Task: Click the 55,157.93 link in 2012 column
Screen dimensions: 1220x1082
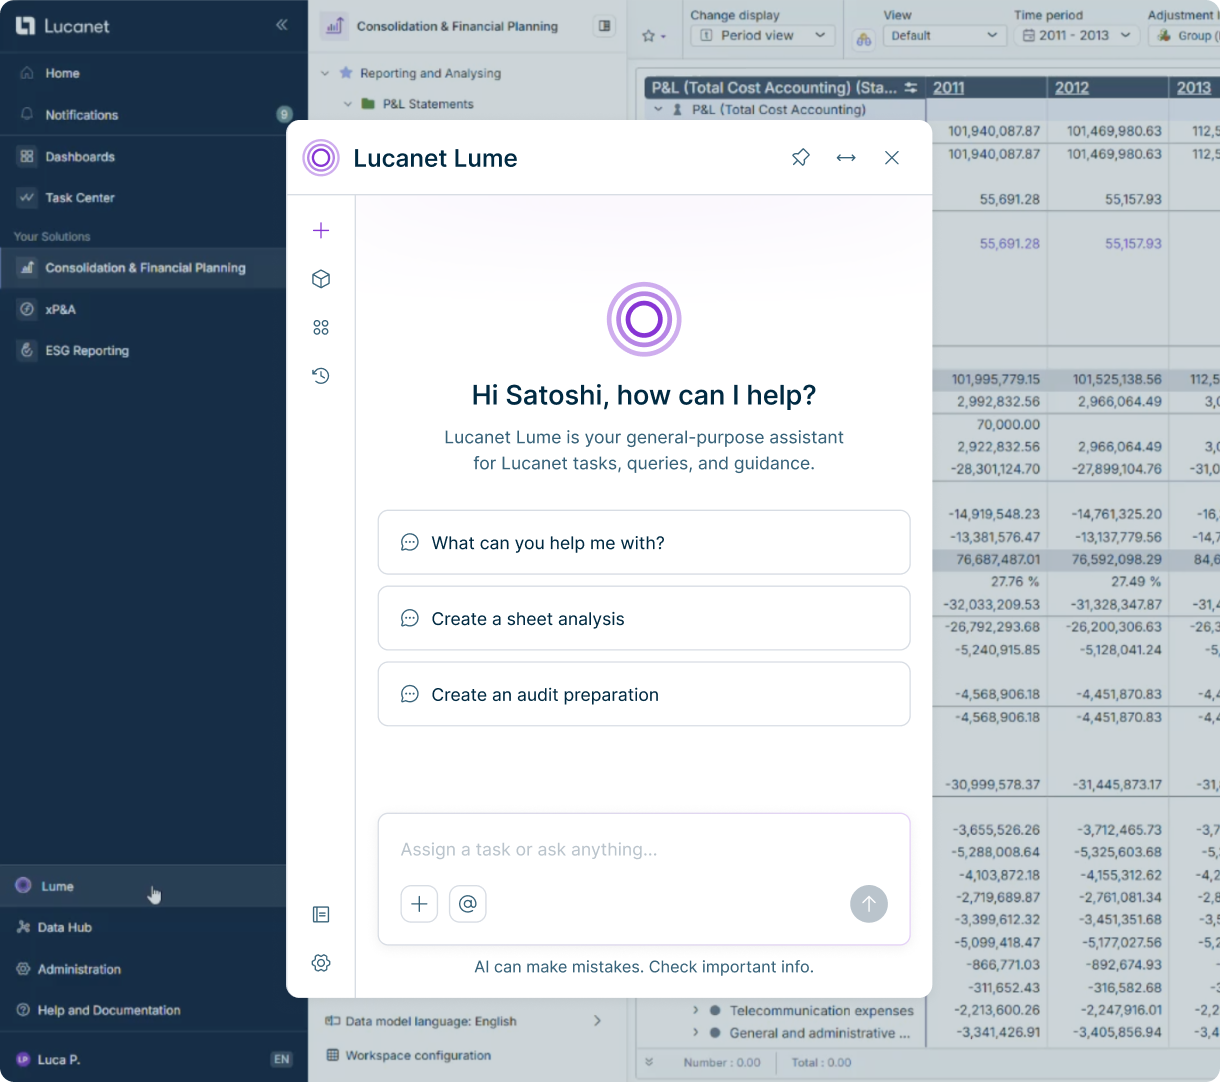Action: tap(1133, 243)
